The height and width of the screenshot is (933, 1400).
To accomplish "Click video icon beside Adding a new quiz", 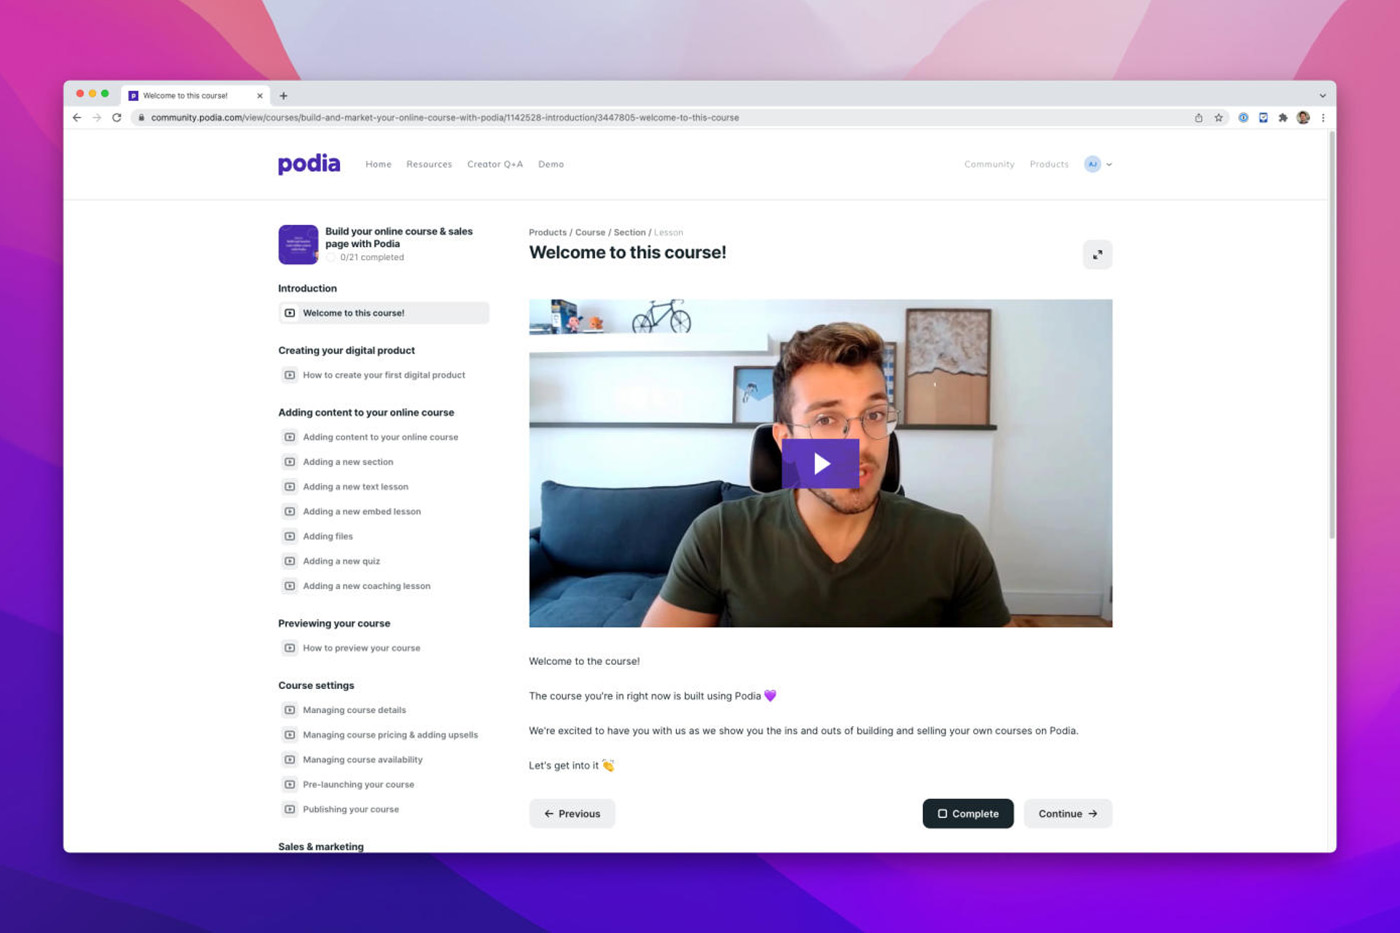I will point(290,561).
